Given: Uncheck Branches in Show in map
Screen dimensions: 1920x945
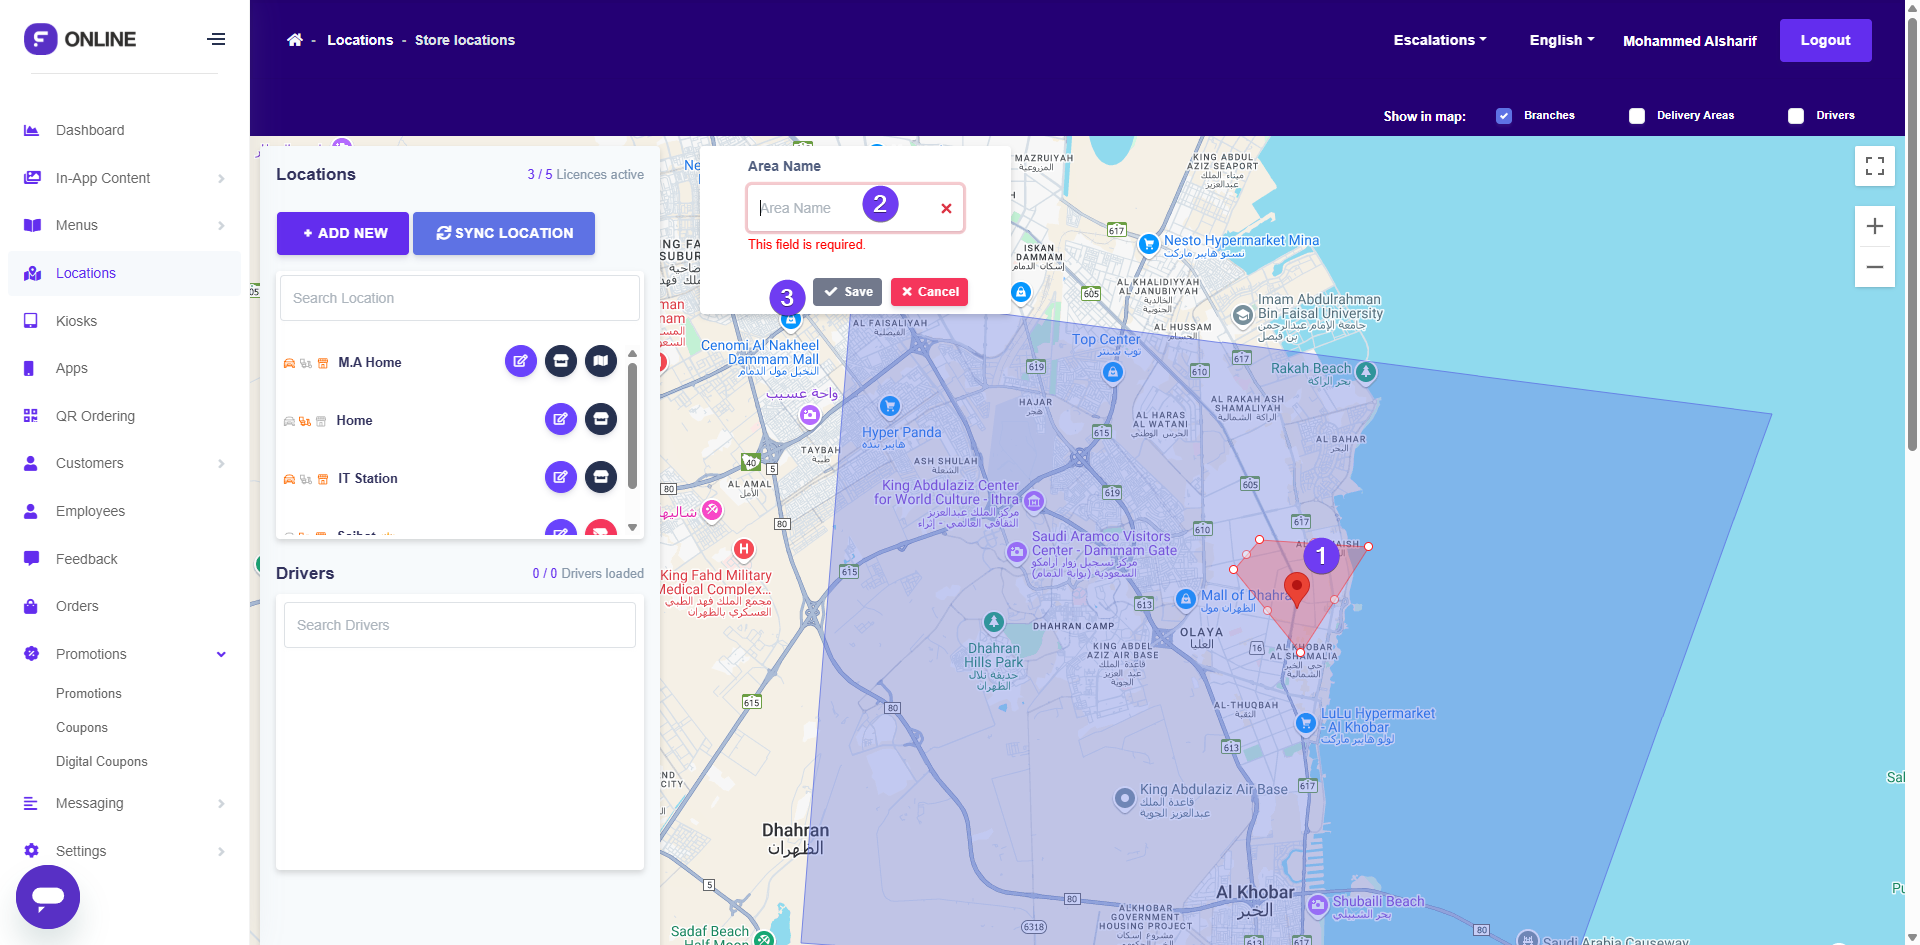Looking at the screenshot, I should pos(1504,116).
